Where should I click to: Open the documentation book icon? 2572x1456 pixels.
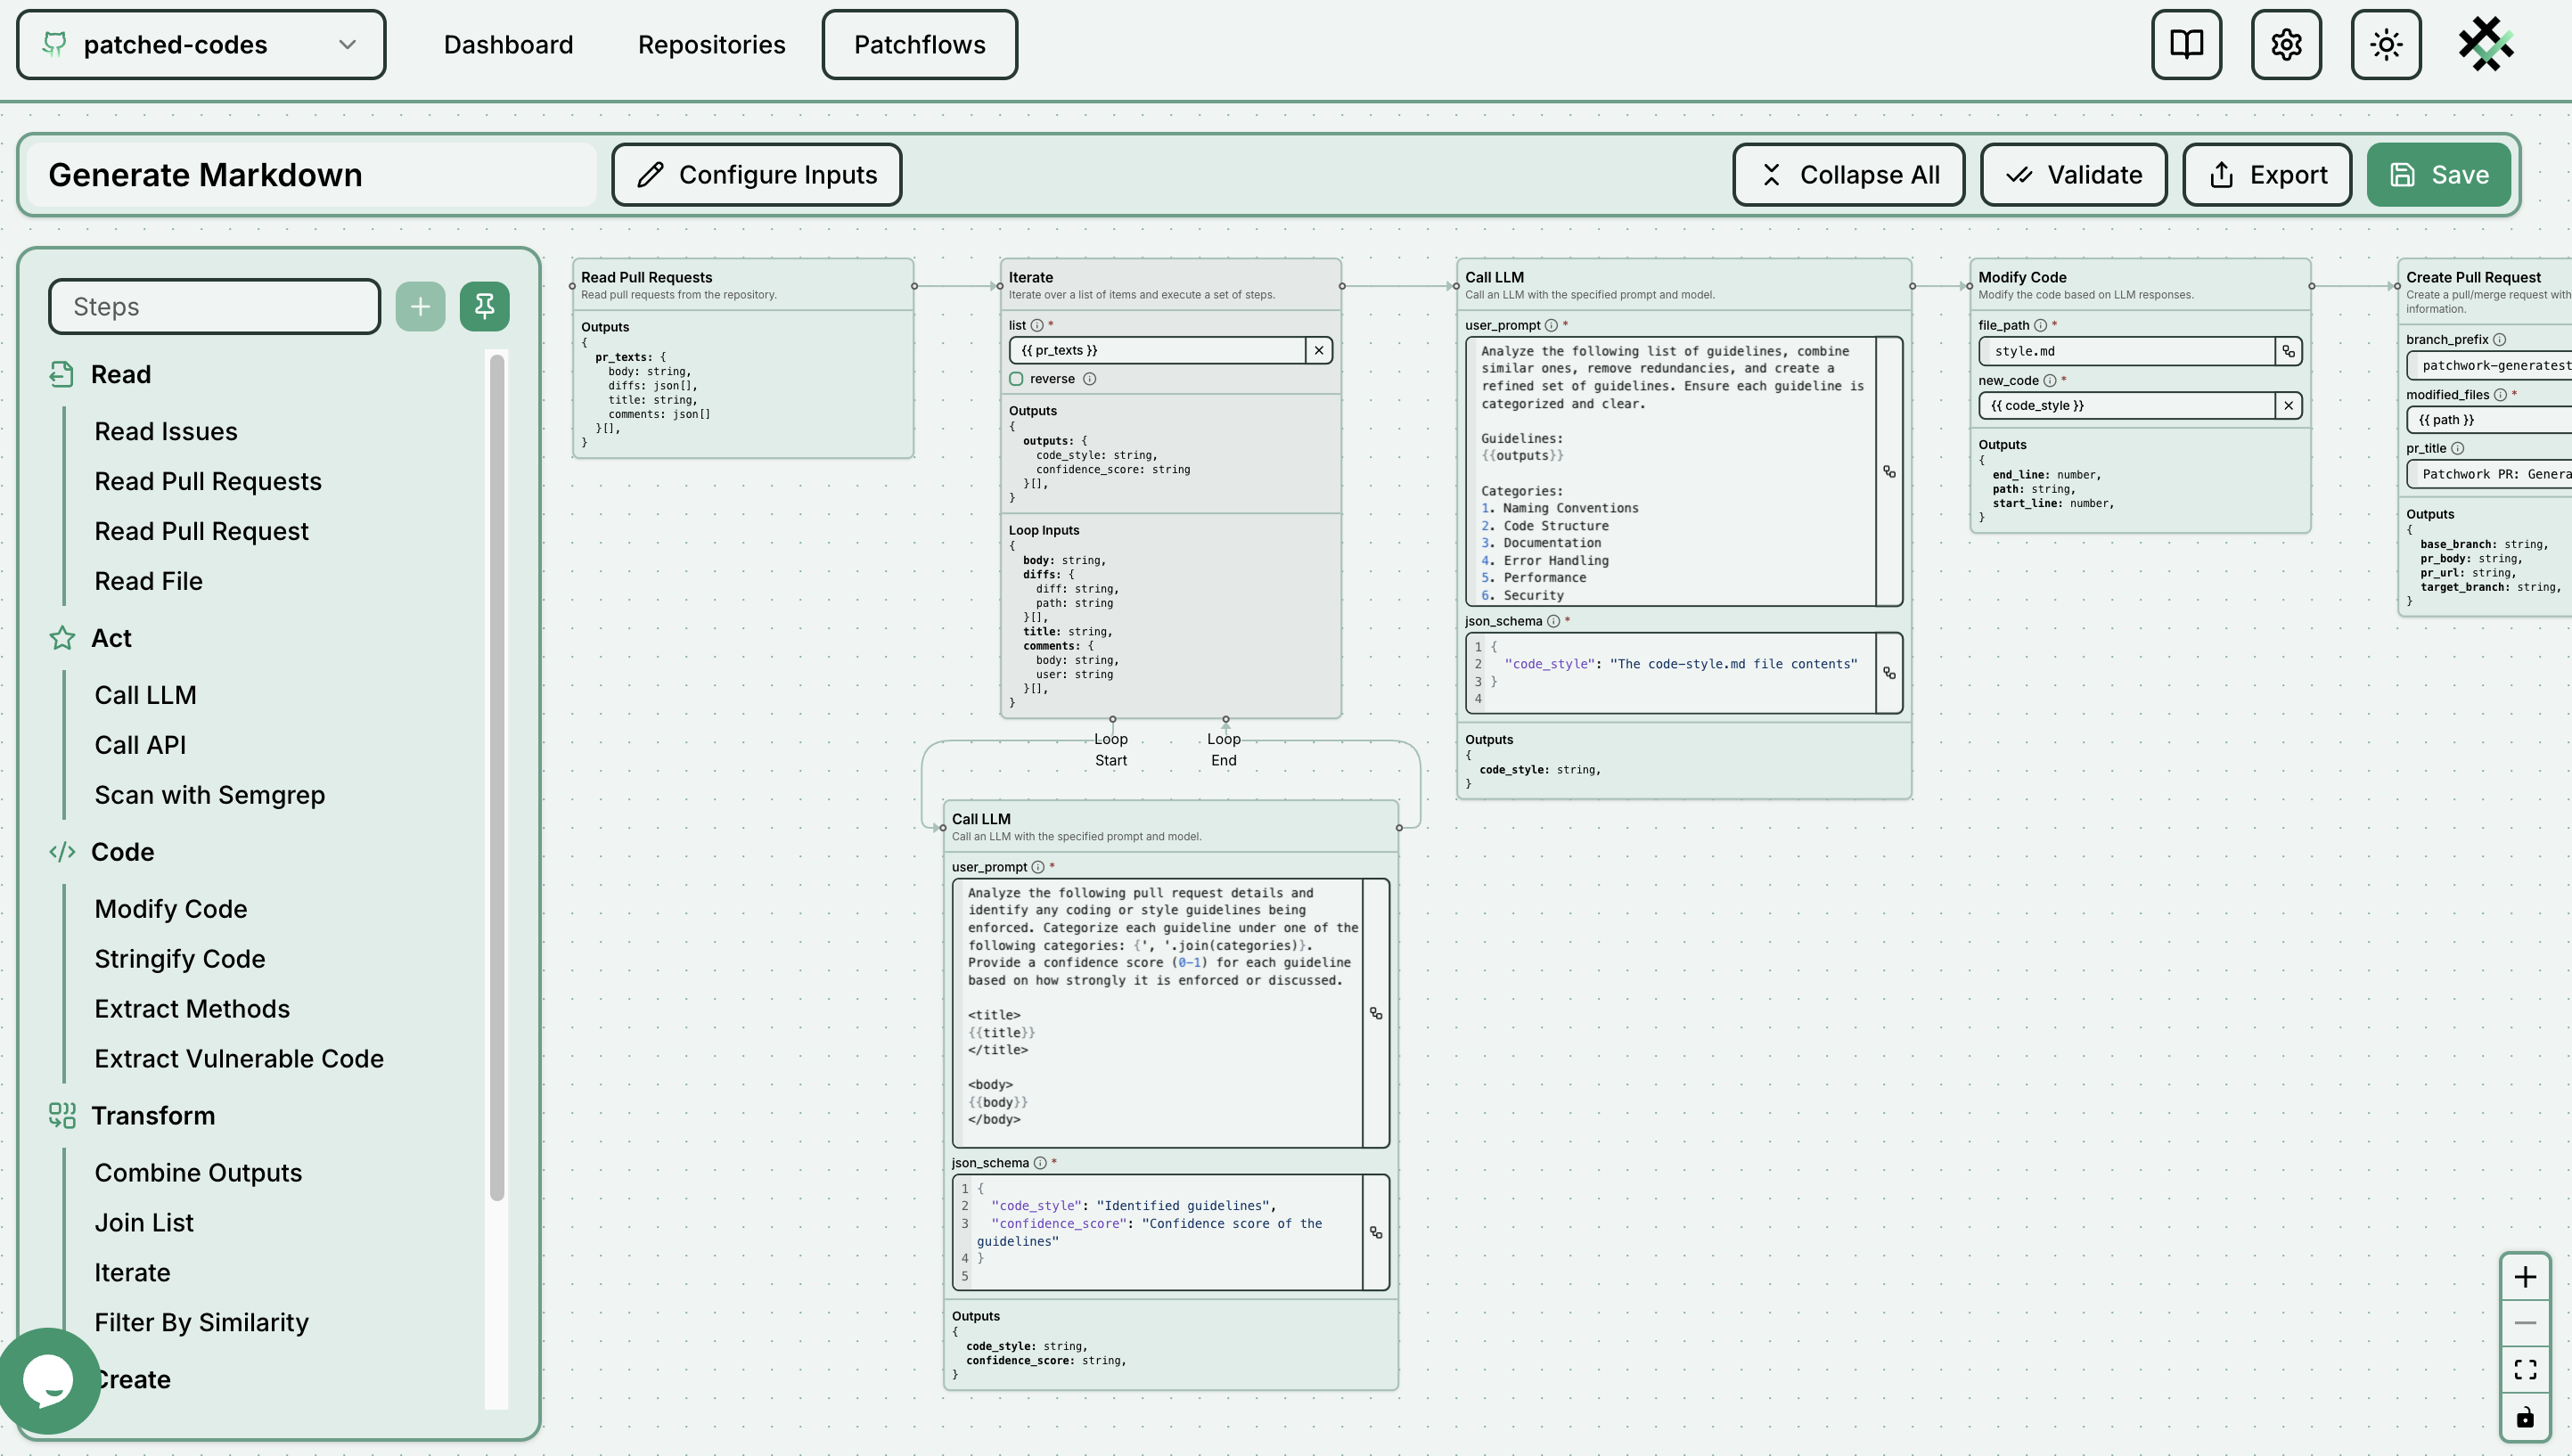point(2186,45)
